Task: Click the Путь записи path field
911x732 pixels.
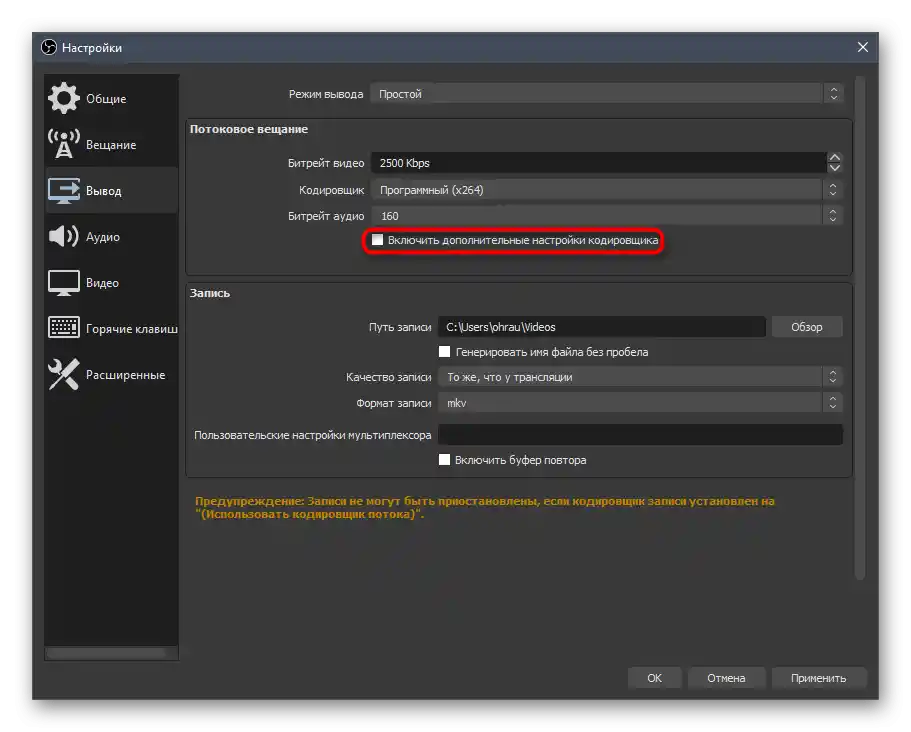Action: (x=602, y=327)
